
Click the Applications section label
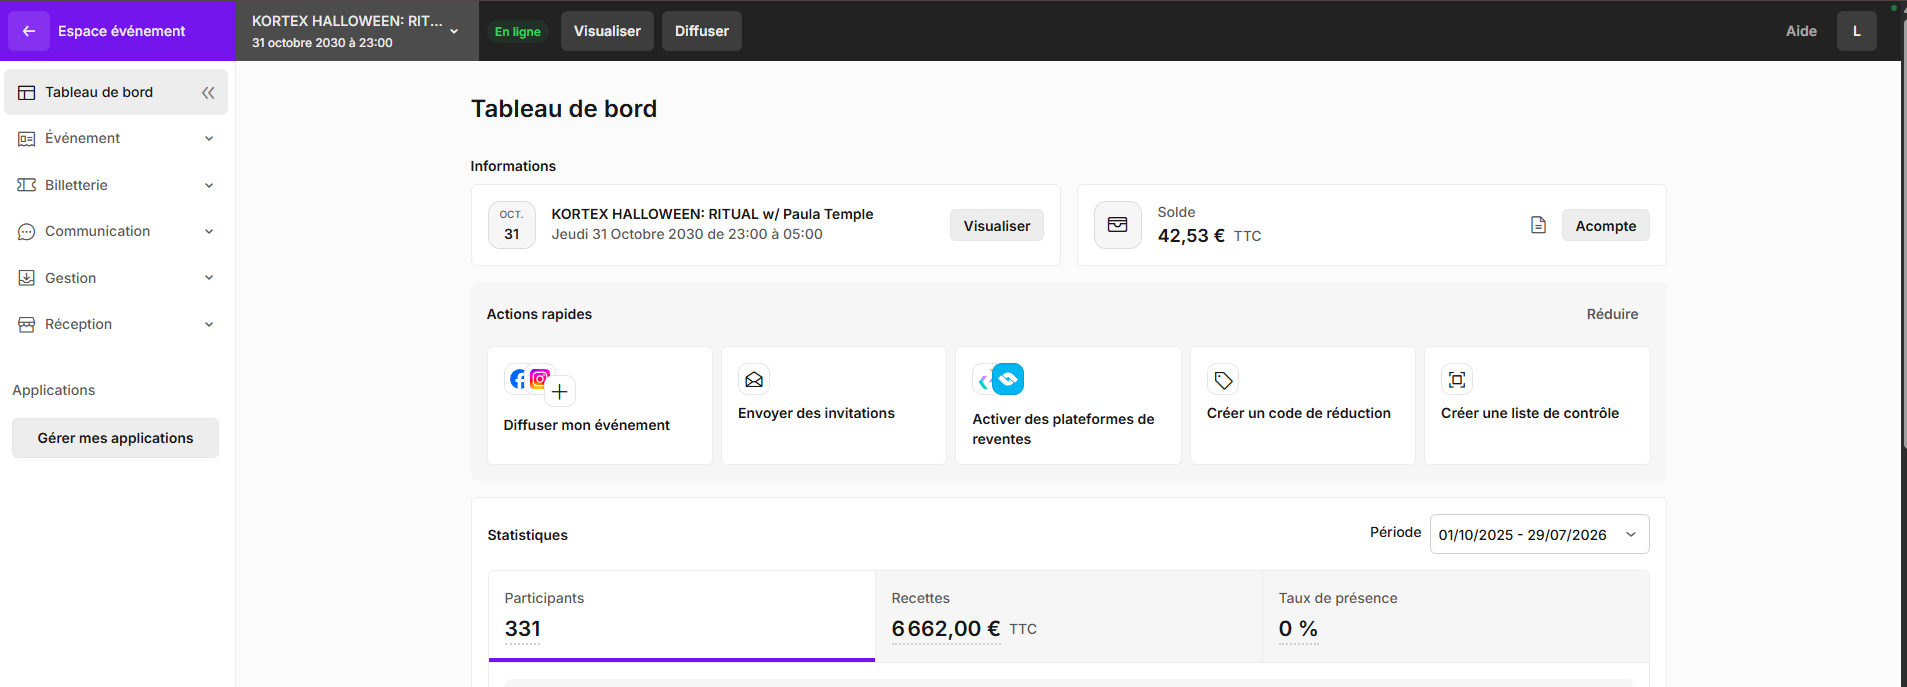54,390
